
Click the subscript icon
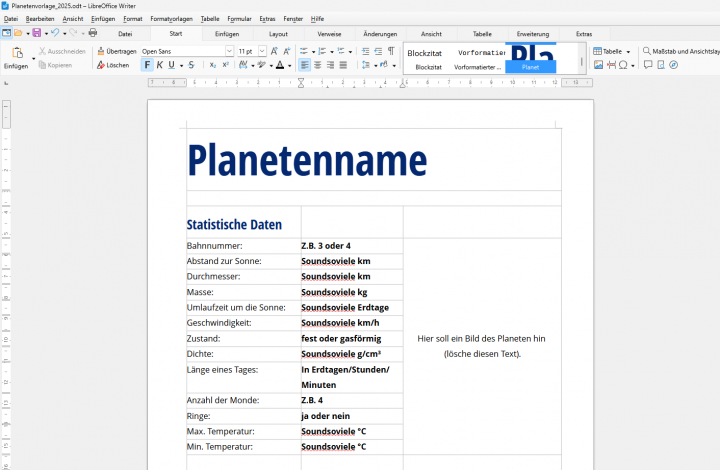click(212, 65)
